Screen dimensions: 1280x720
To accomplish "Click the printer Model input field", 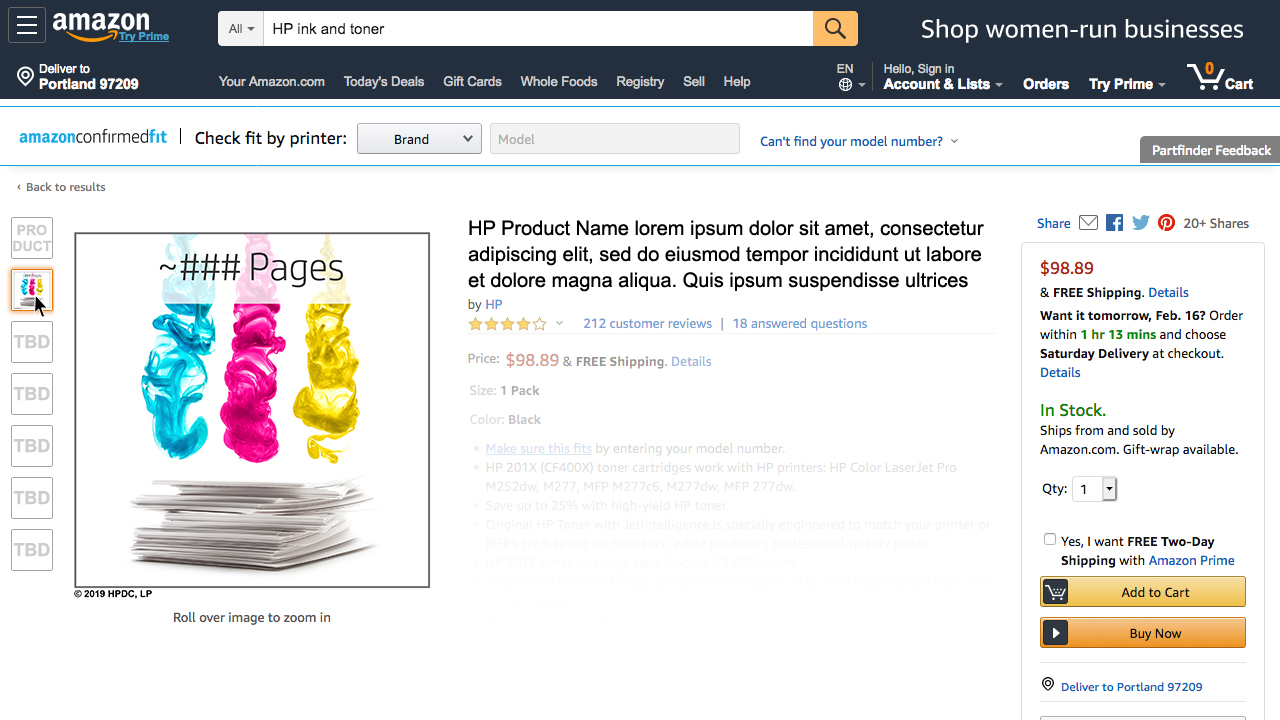I will click(x=615, y=139).
